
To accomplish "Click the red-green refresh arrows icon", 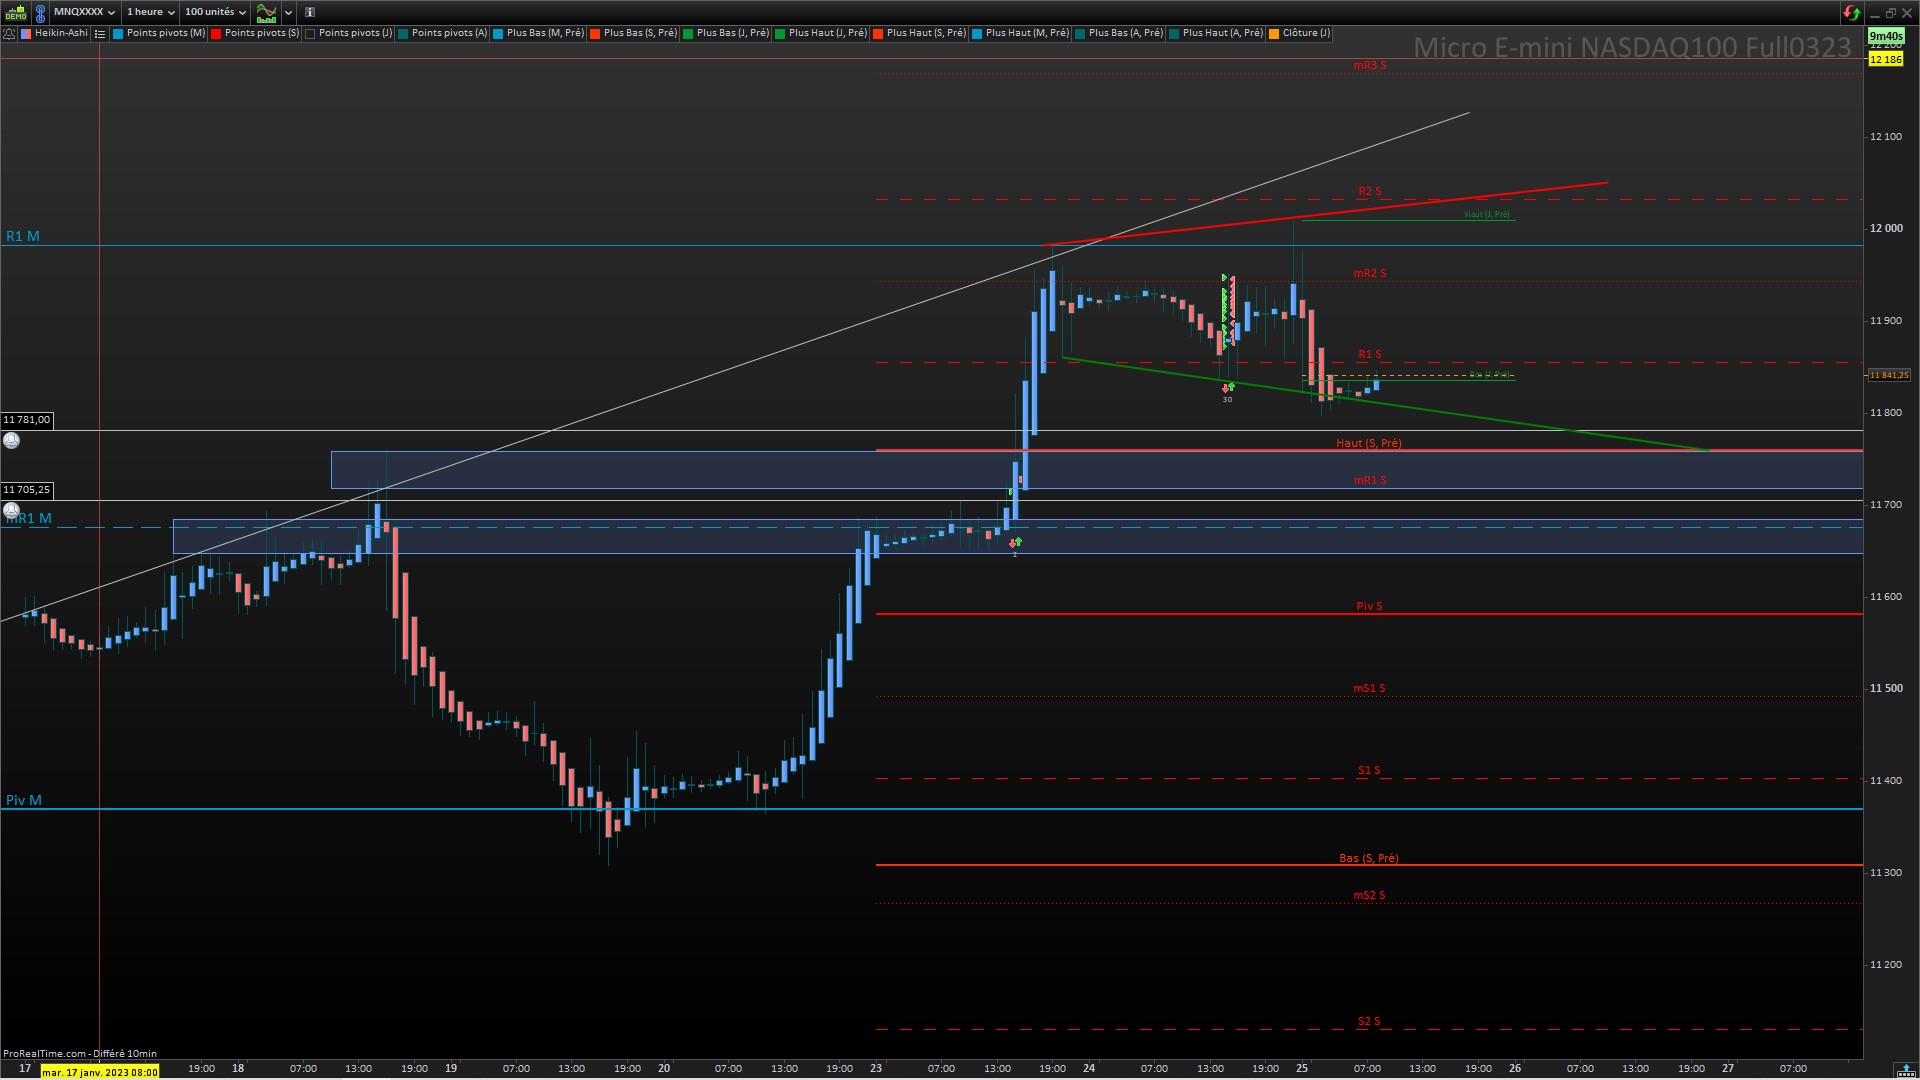I will [x=1851, y=13].
